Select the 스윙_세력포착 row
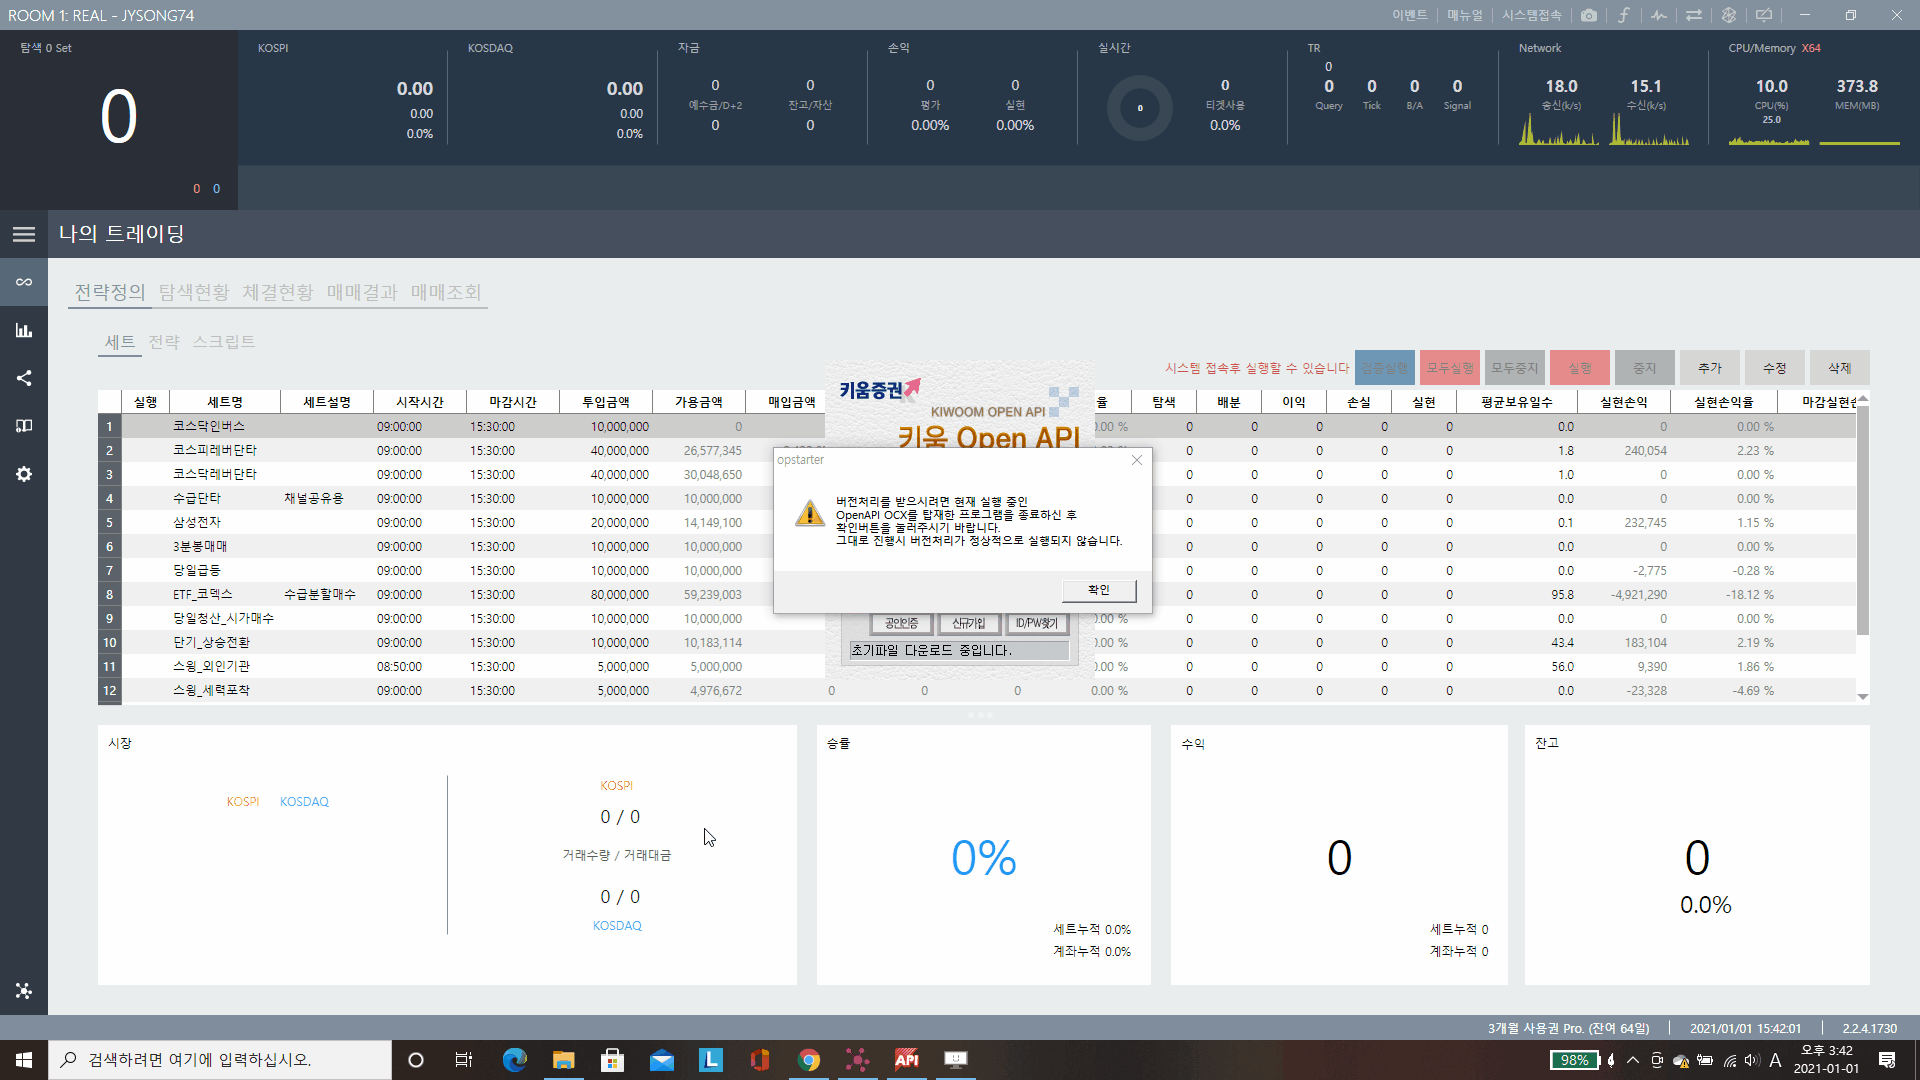 (977, 690)
